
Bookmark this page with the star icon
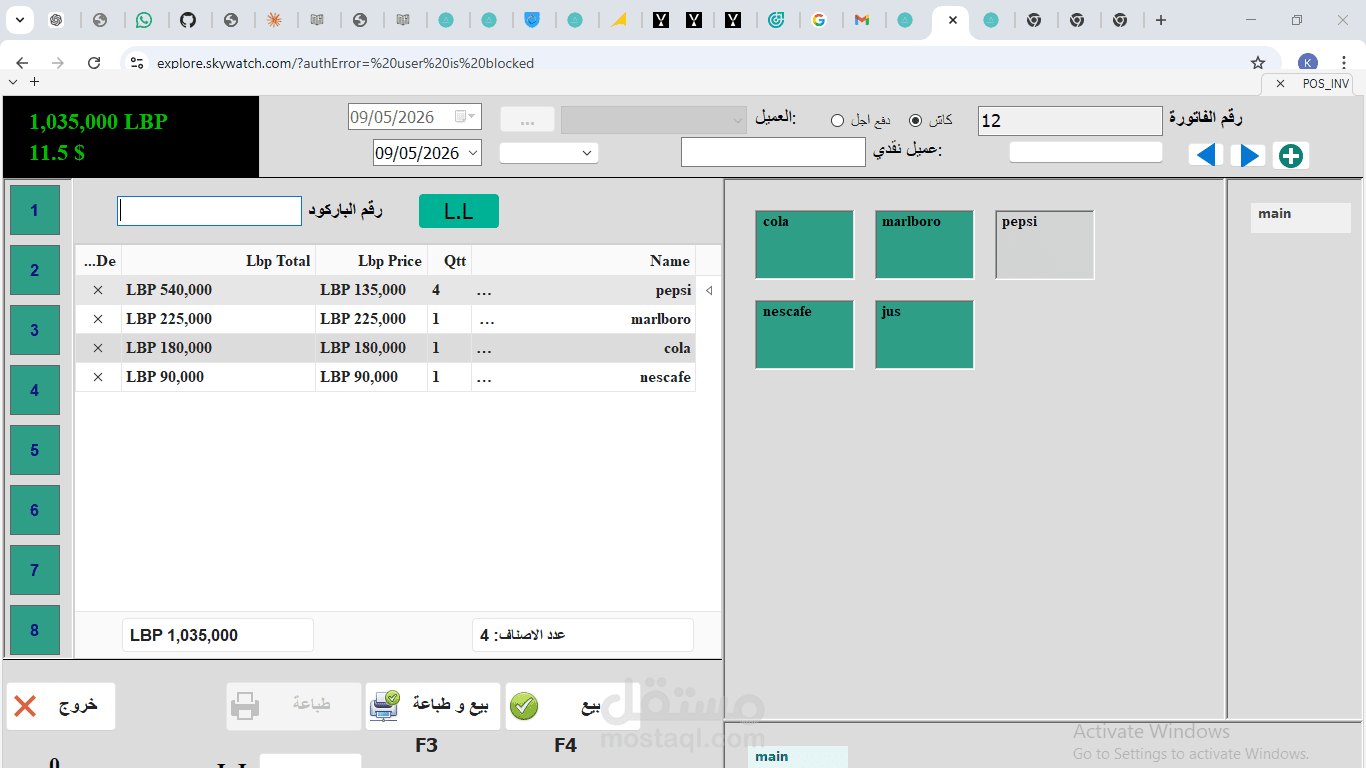pyautogui.click(x=1258, y=63)
